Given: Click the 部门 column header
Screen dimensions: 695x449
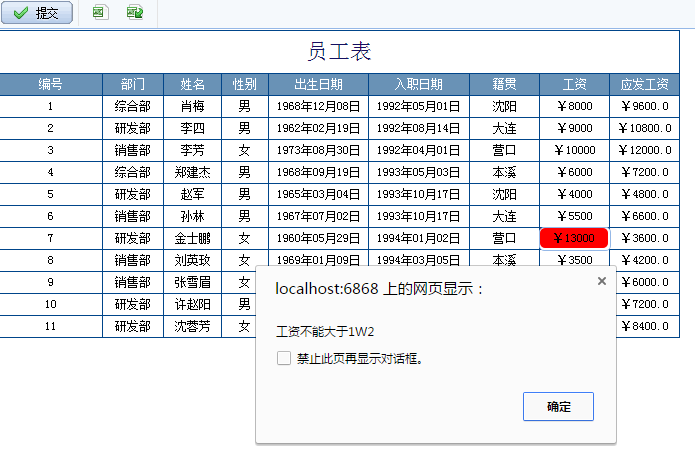Looking at the screenshot, I should [133, 84].
